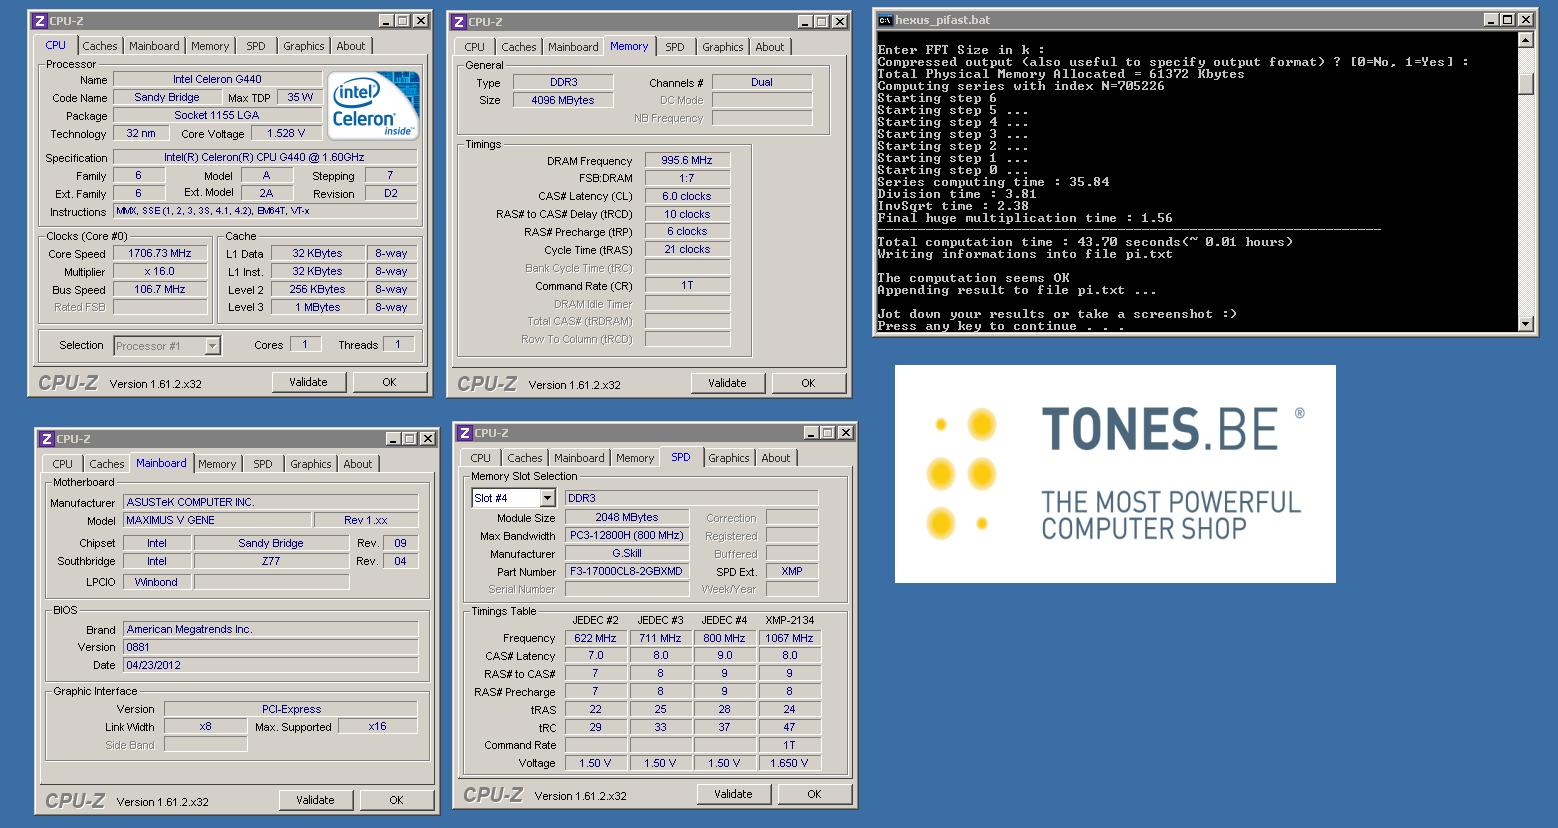The image size is (1558, 828).
Task: Open Caches tab in Mainboard window
Action: pos(107,464)
